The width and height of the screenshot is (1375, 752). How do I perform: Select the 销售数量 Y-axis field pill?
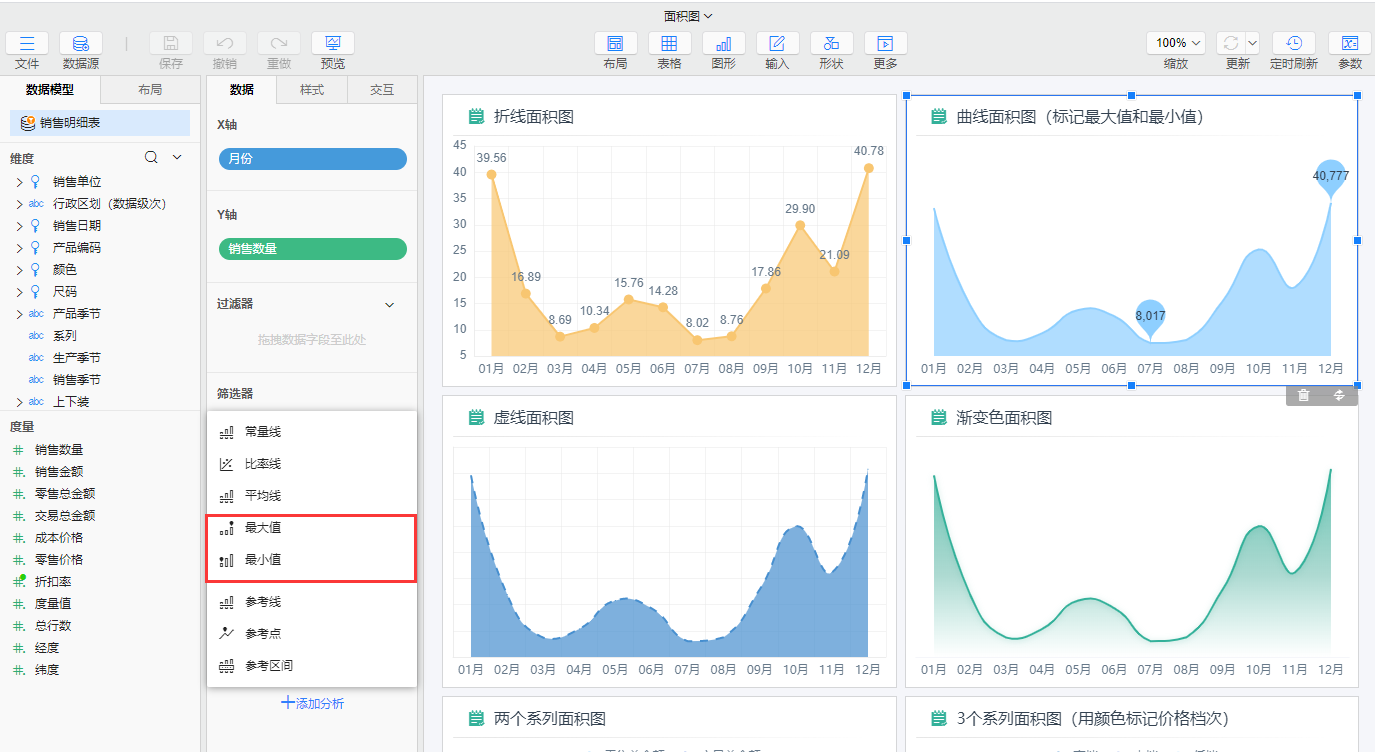(313, 249)
